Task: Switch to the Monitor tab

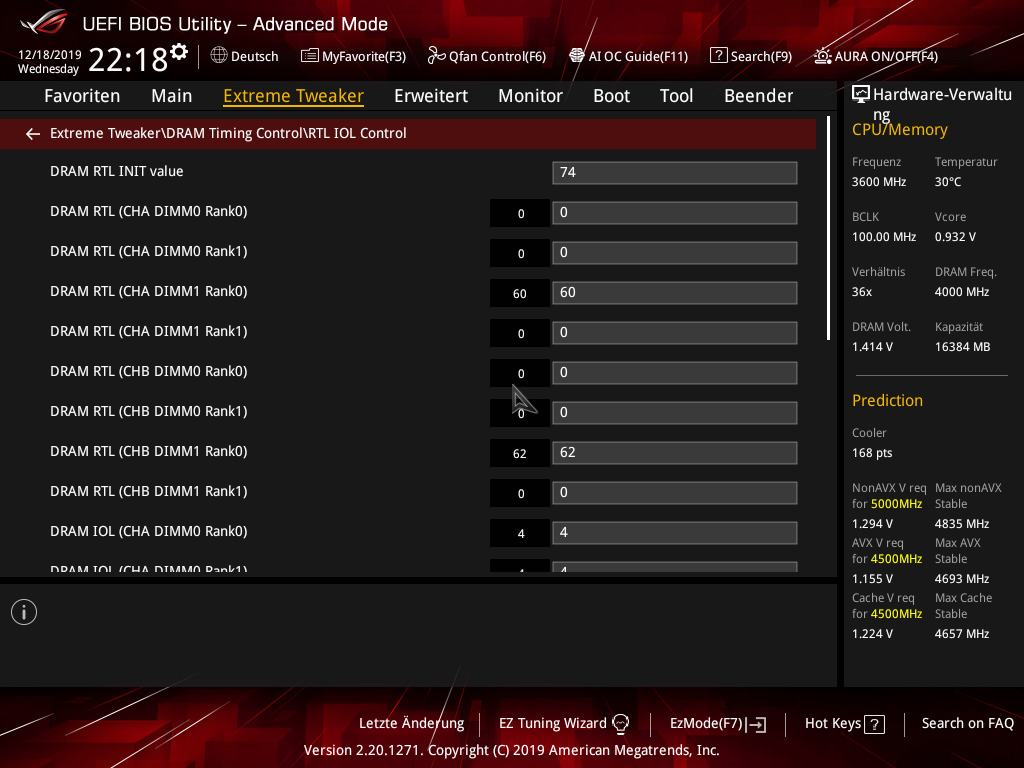Action: (530, 96)
